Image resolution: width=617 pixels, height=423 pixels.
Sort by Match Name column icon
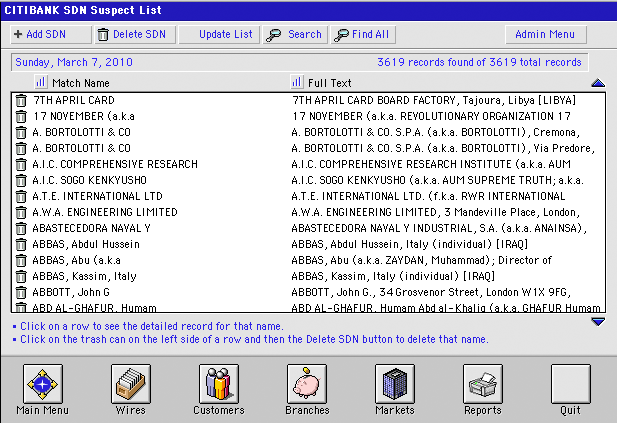(x=41, y=82)
